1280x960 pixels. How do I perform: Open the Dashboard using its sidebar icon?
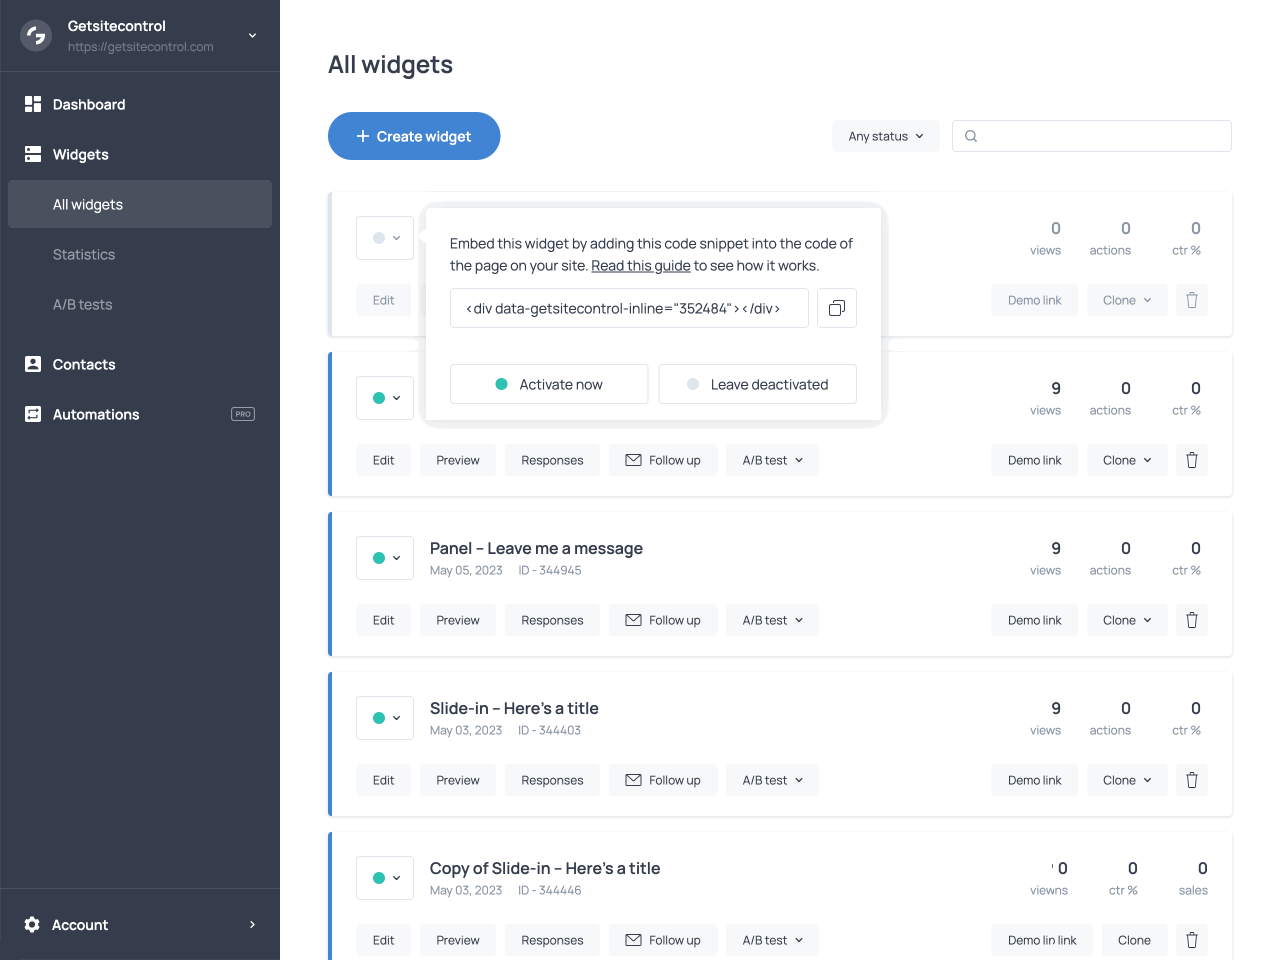[31, 104]
